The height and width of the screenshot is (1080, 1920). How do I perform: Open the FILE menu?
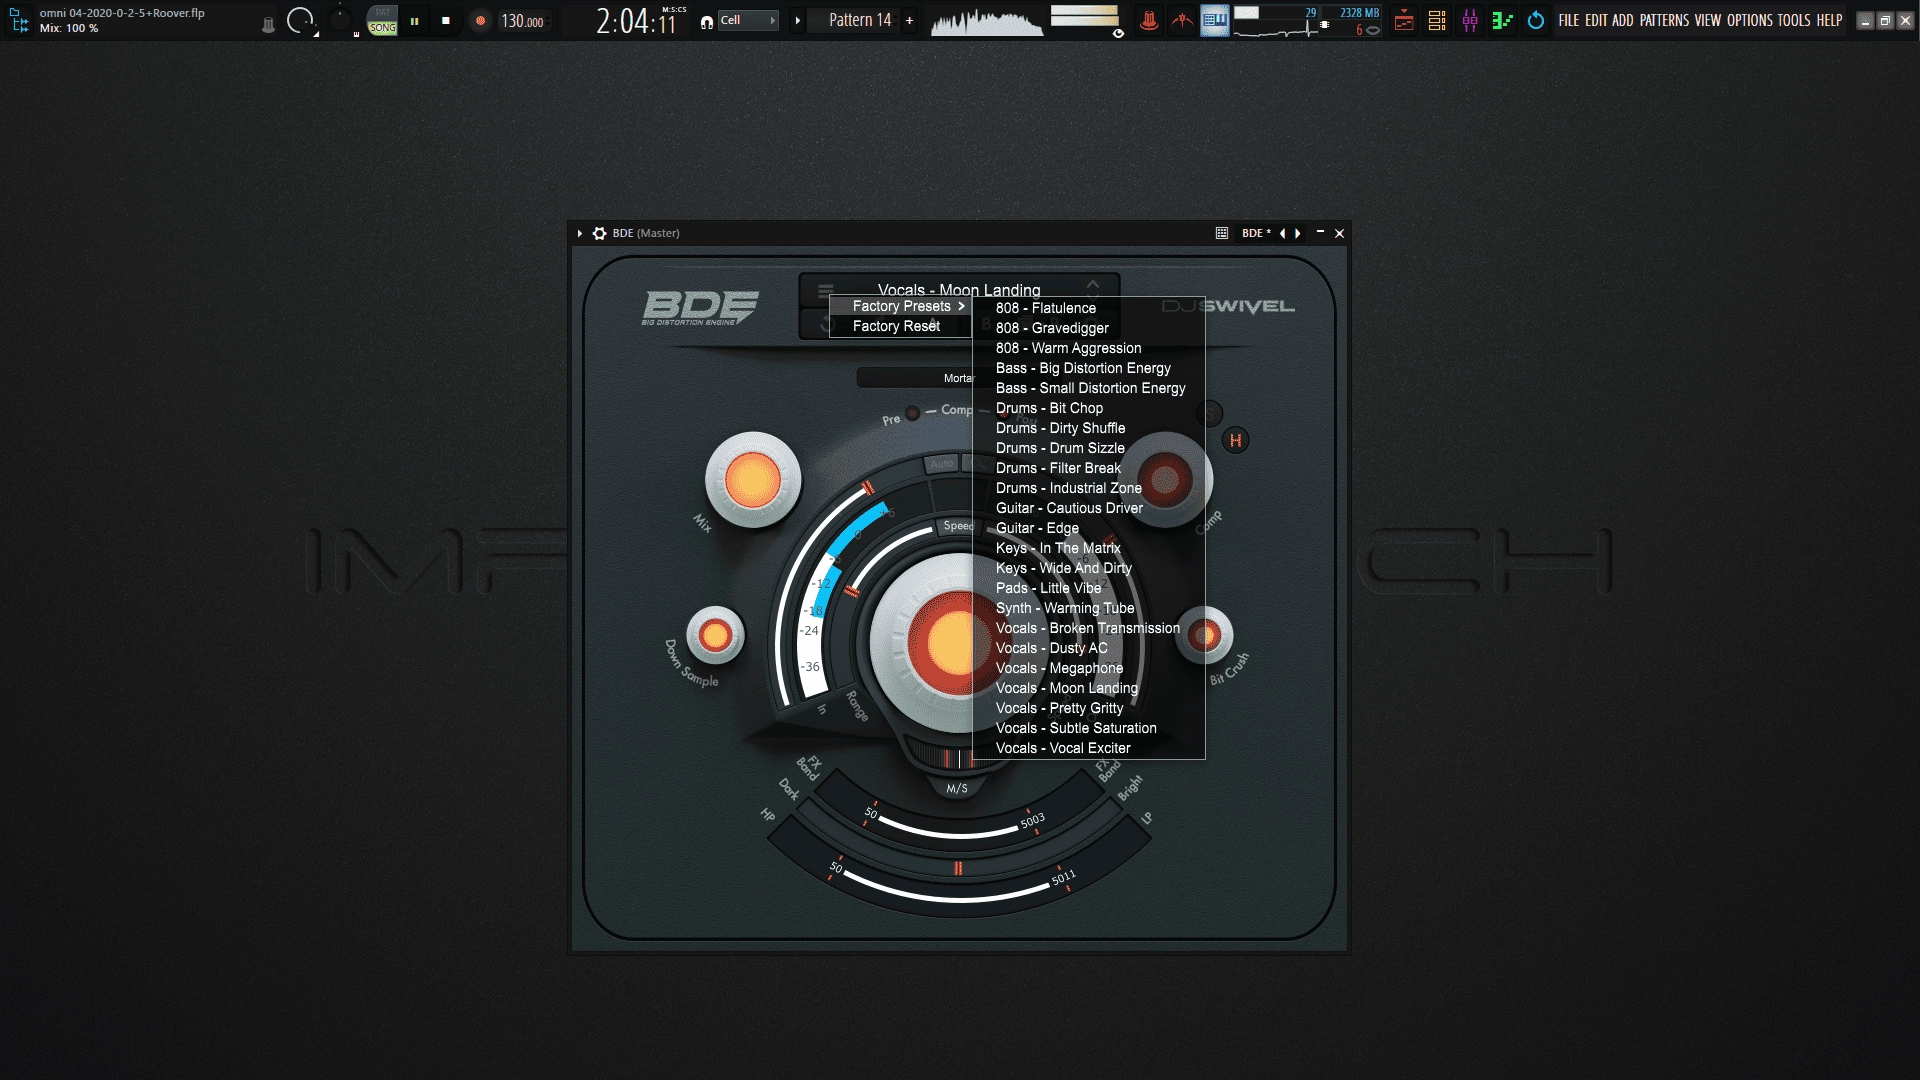[1569, 20]
